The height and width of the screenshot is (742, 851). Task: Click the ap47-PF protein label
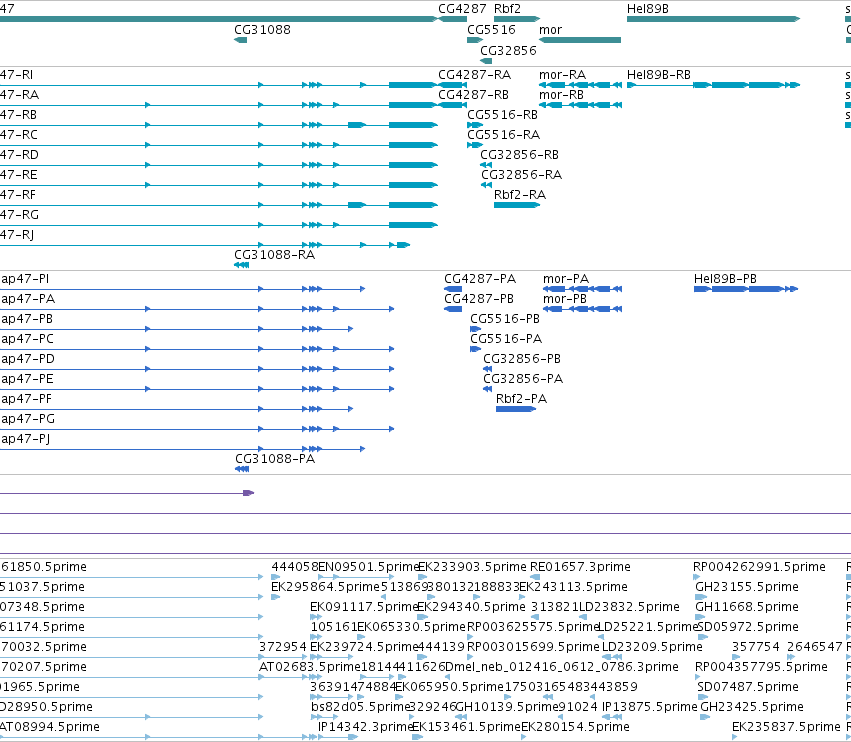tap(27, 399)
